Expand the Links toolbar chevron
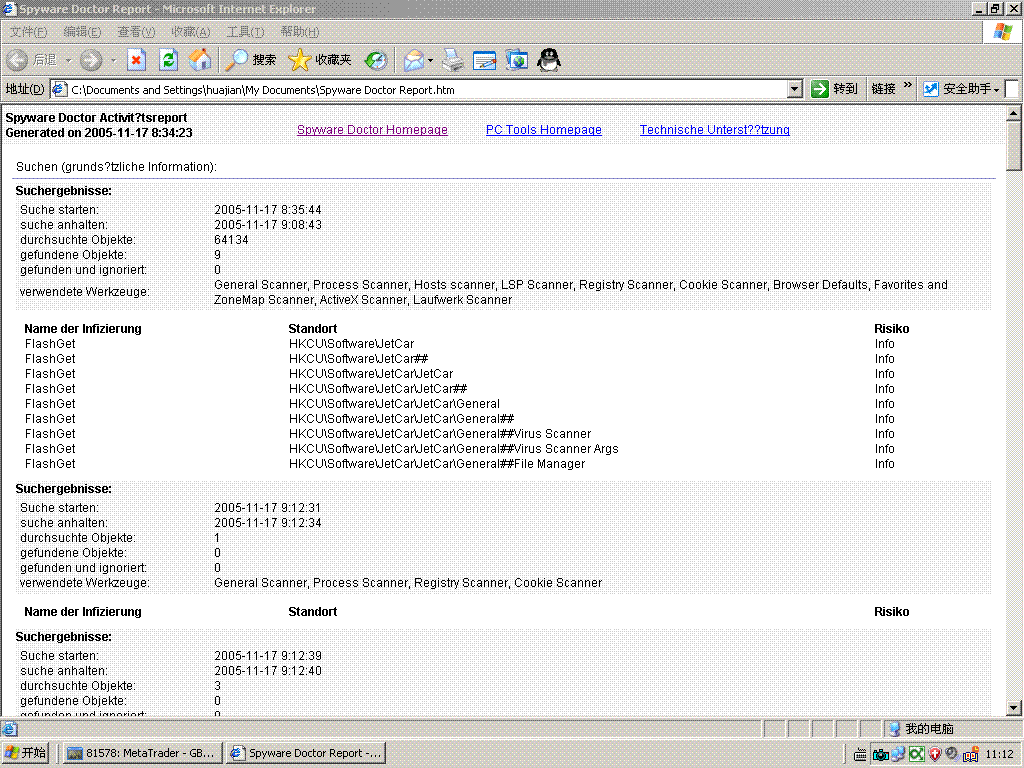The height and width of the screenshot is (768, 1024). tap(908, 86)
